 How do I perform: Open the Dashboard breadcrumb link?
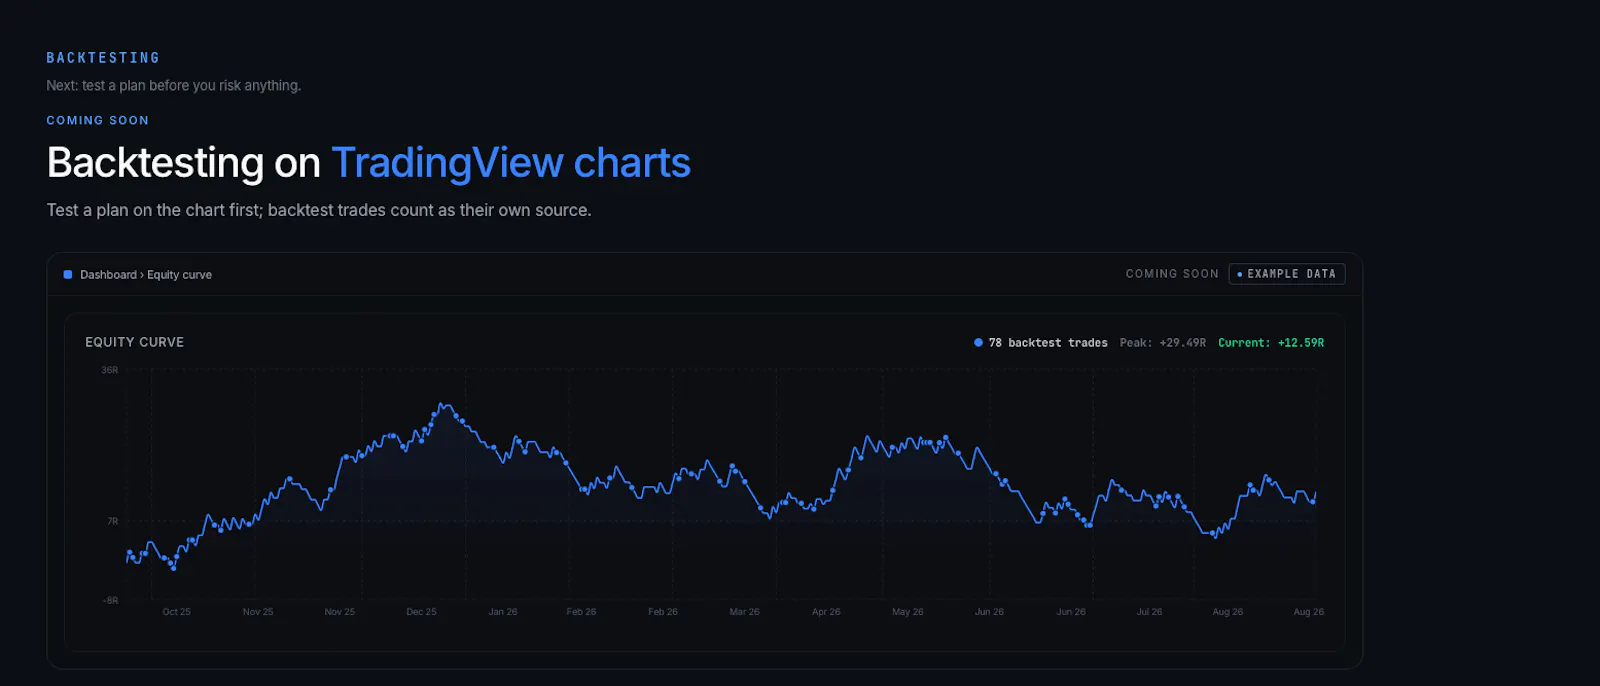[x=108, y=275]
